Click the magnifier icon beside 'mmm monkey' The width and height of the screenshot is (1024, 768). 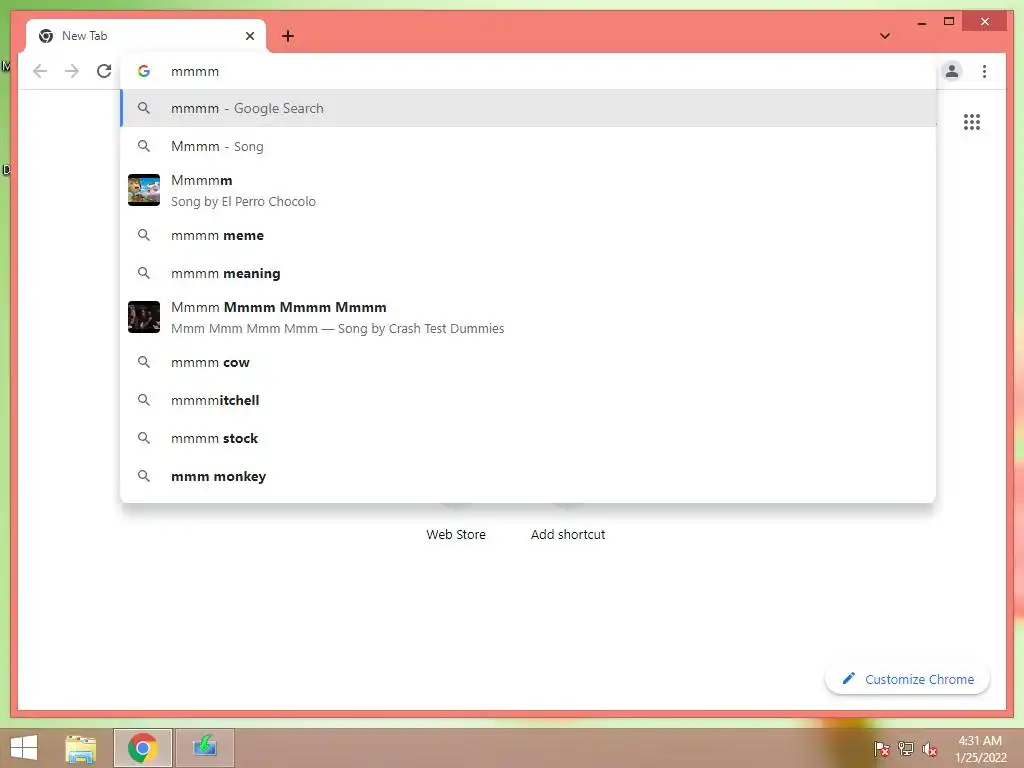coord(144,476)
